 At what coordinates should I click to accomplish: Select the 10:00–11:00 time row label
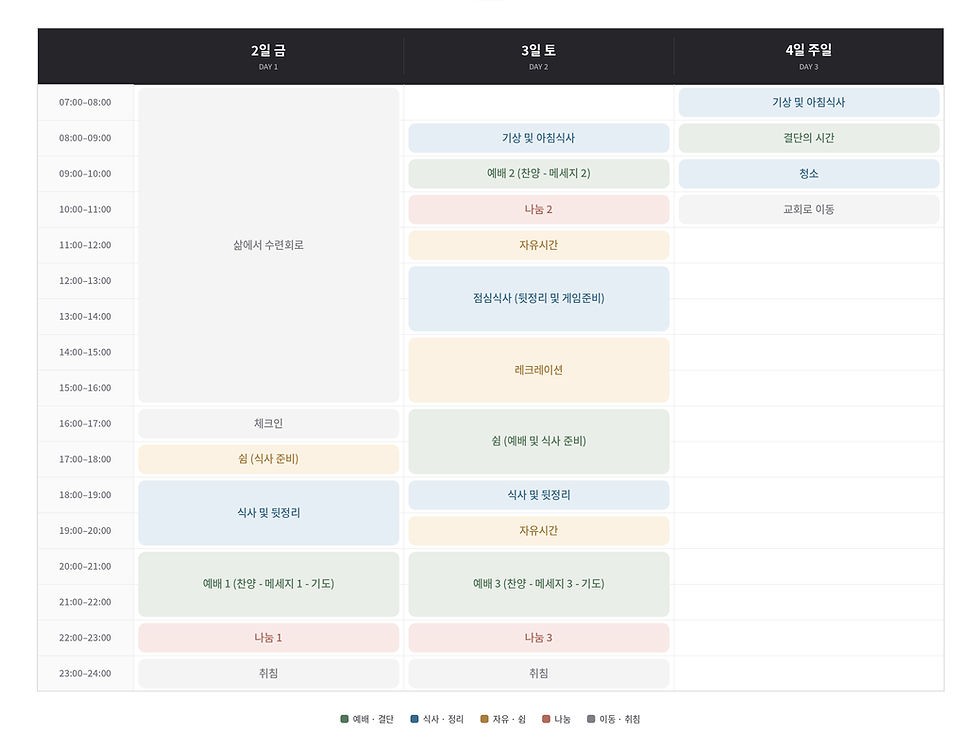pos(85,209)
